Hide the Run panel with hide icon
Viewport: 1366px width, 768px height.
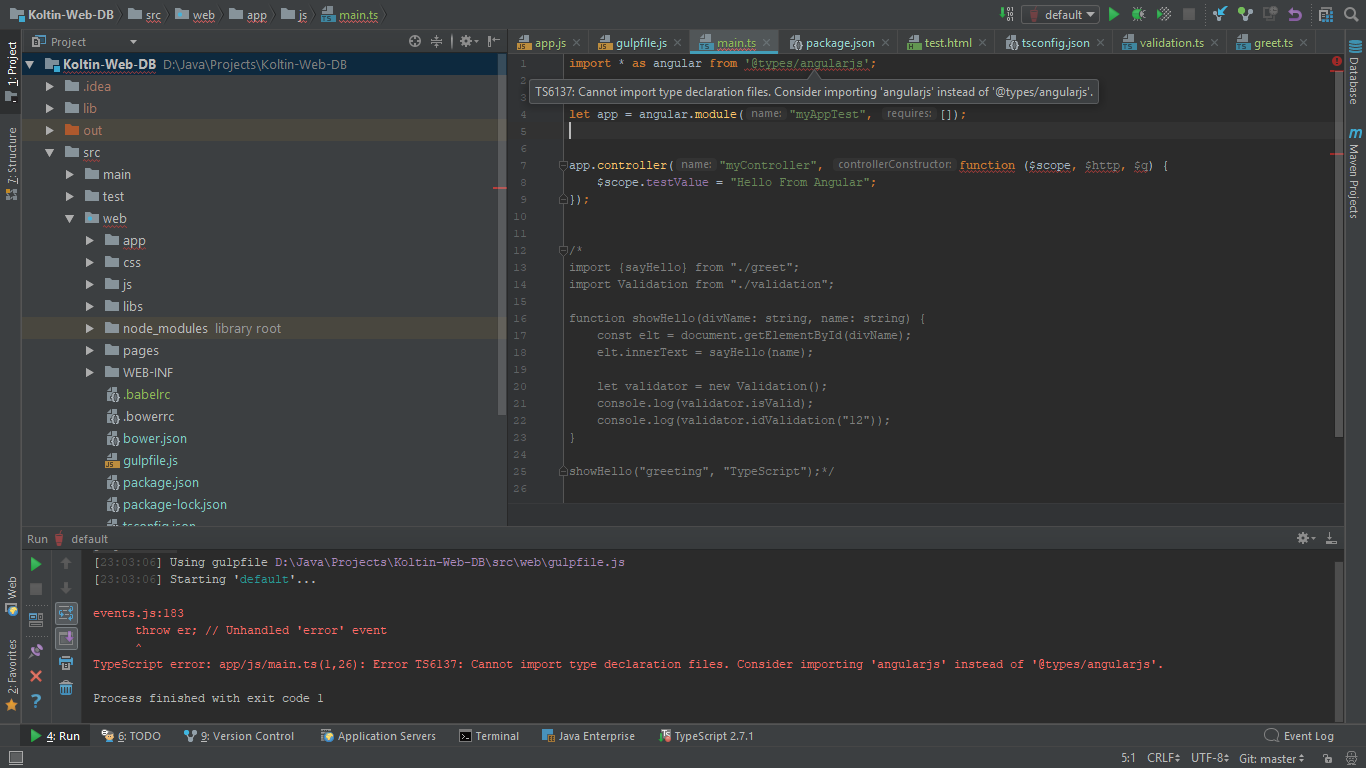[x=1332, y=538]
